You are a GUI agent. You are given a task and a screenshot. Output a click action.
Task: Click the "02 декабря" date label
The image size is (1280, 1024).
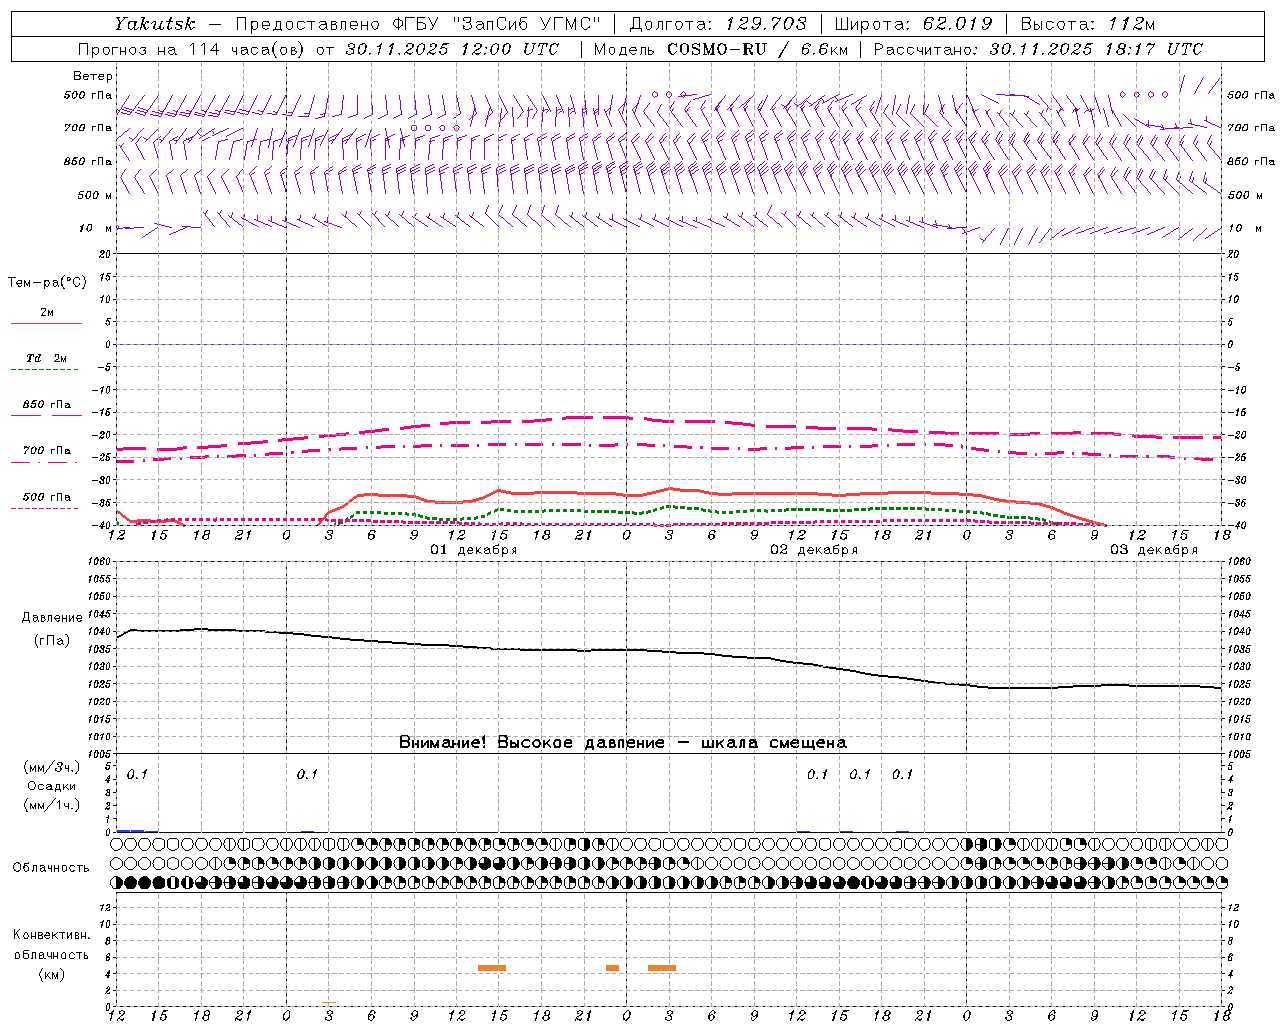814,550
